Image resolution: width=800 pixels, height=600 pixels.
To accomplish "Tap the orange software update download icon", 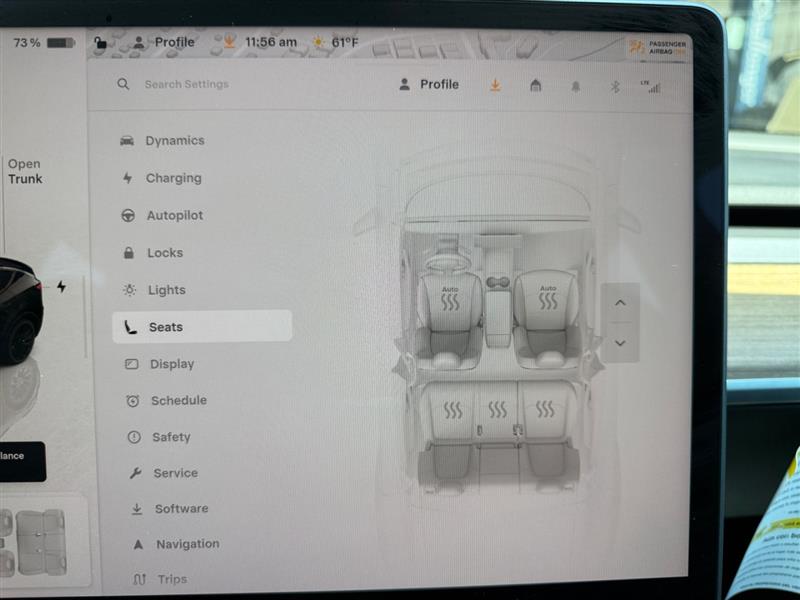I will click(x=495, y=86).
